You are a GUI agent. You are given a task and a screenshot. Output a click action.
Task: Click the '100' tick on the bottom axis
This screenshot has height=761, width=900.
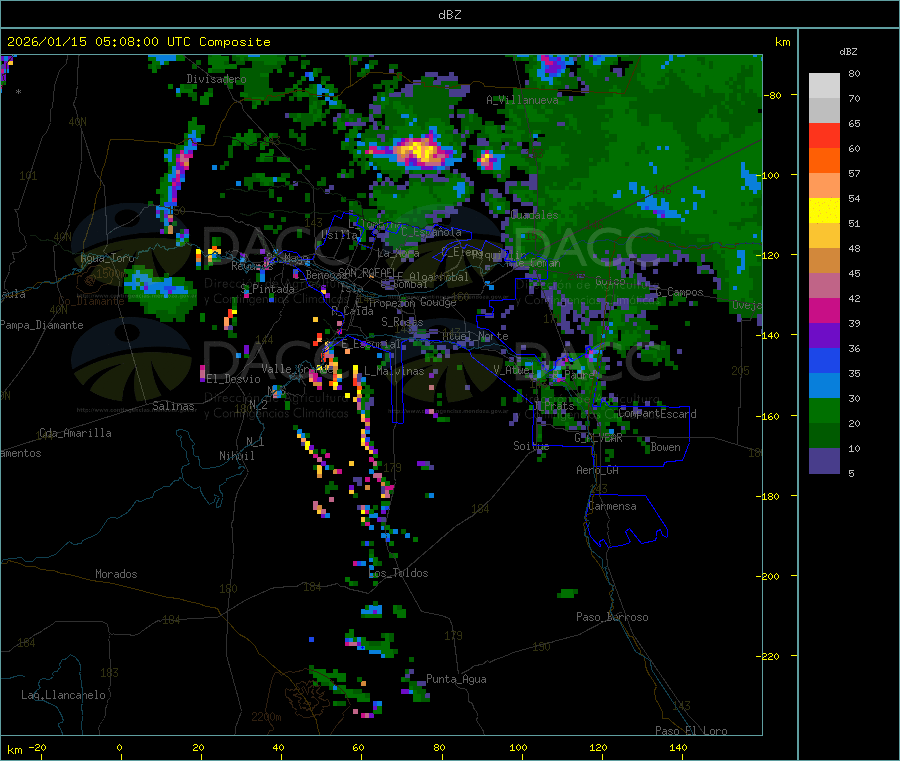(518, 748)
